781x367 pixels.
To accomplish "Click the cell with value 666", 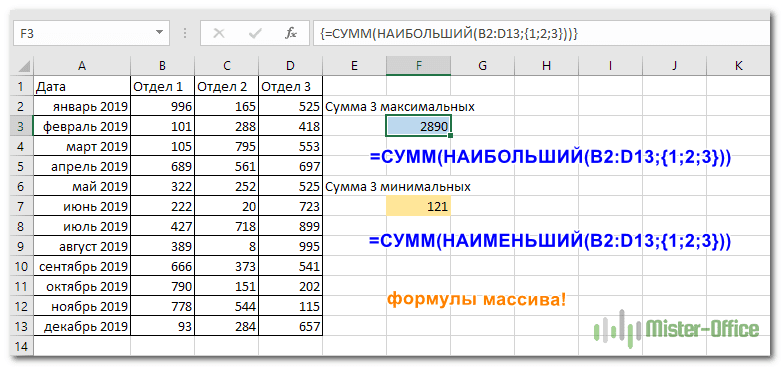I will [x=162, y=266].
